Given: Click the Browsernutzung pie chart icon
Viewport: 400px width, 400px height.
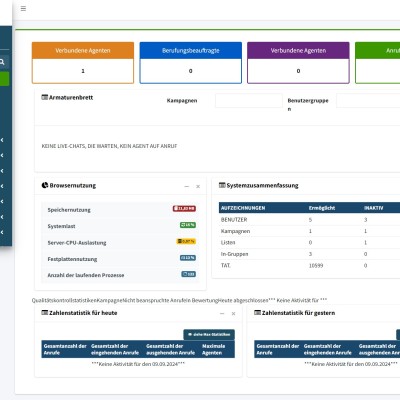Looking at the screenshot, I should pos(45,185).
